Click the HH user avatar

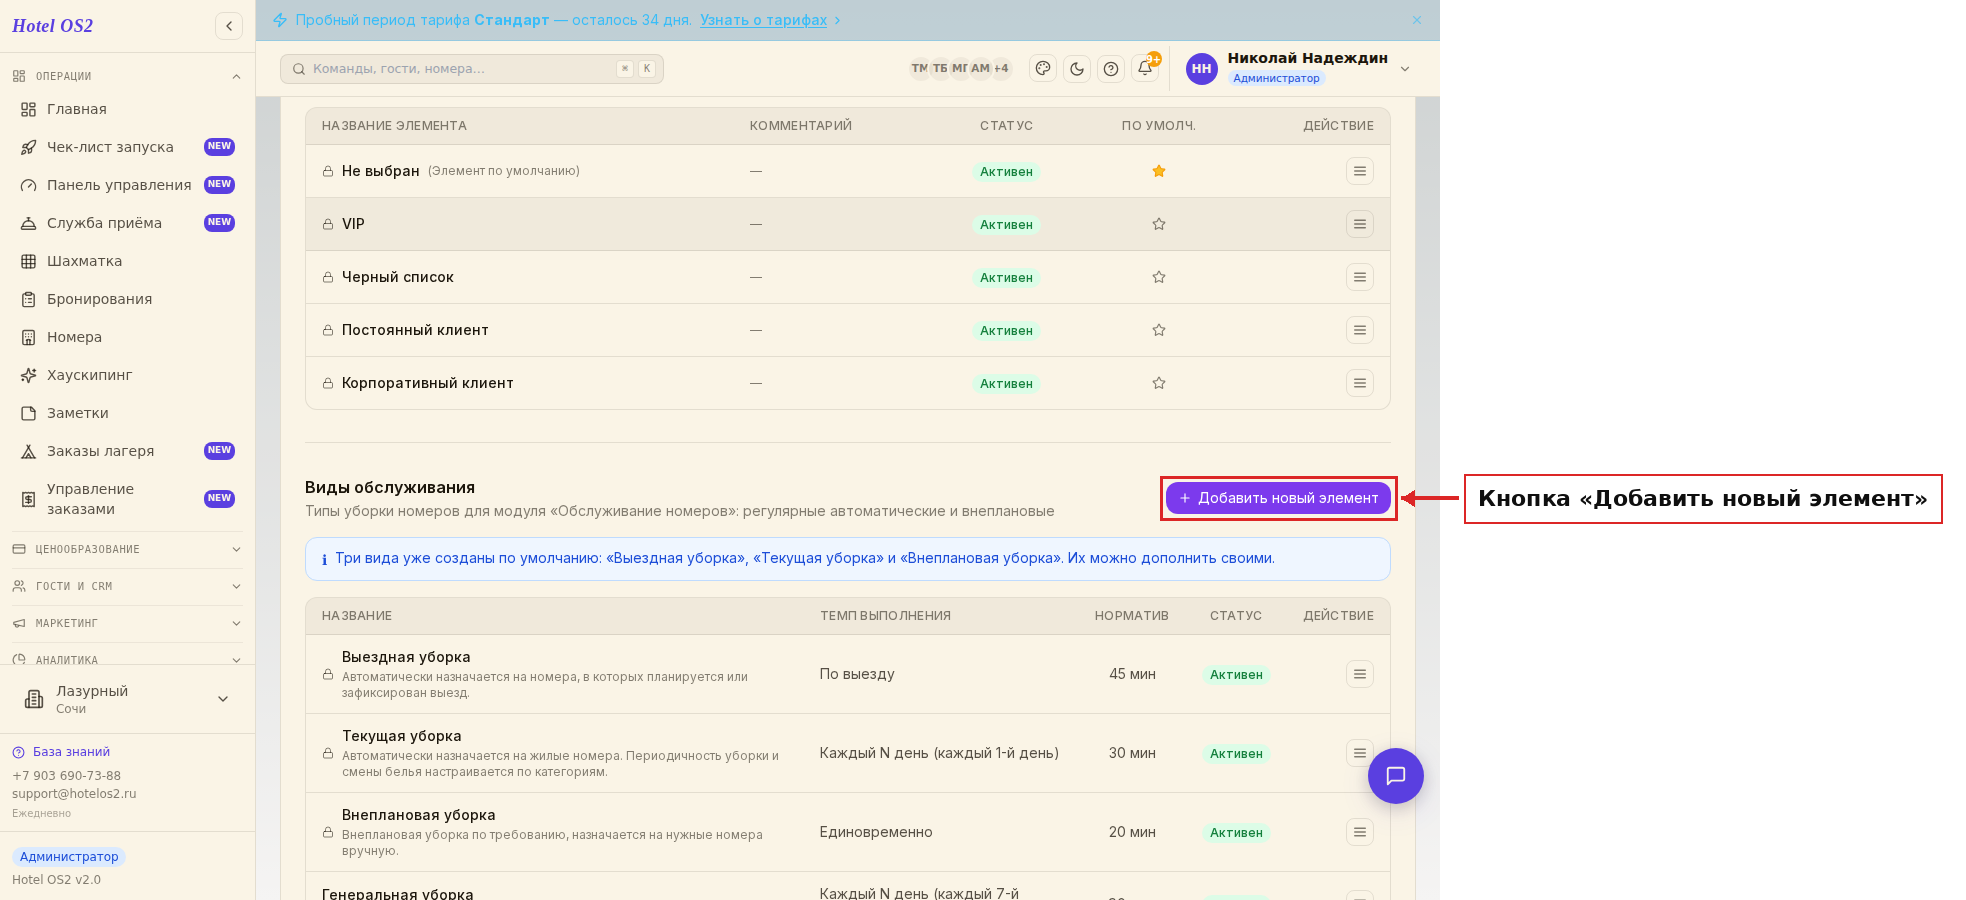tap(1201, 68)
